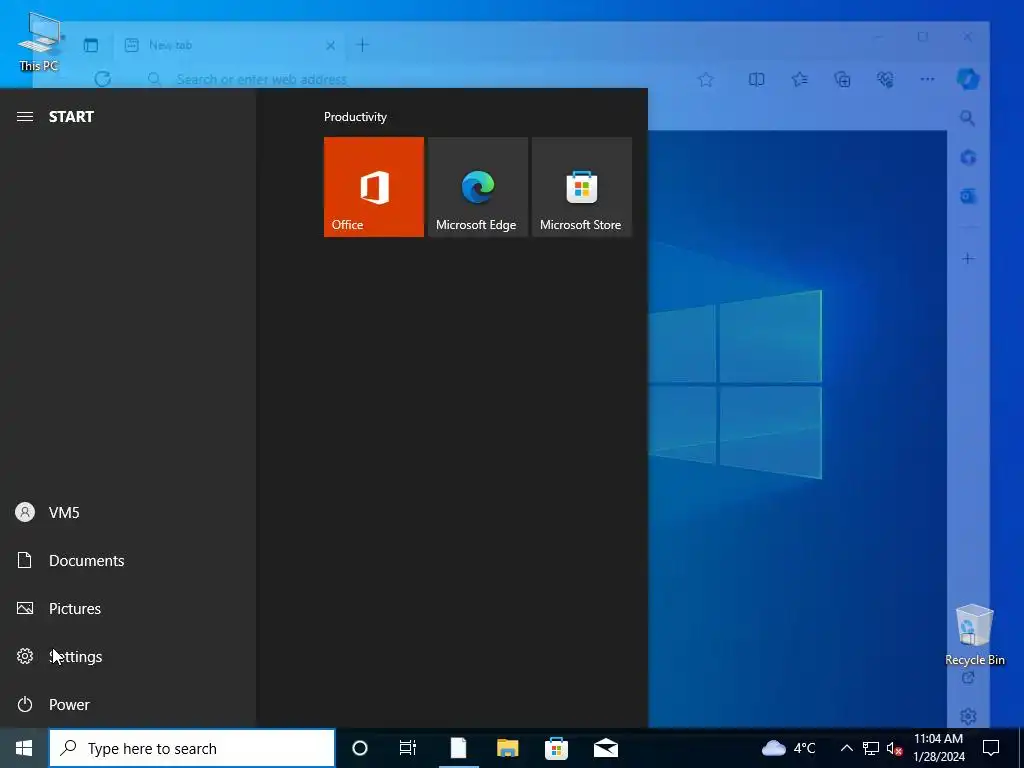Open the notification Action Center
The width and height of the screenshot is (1024, 768).
tap(991, 748)
